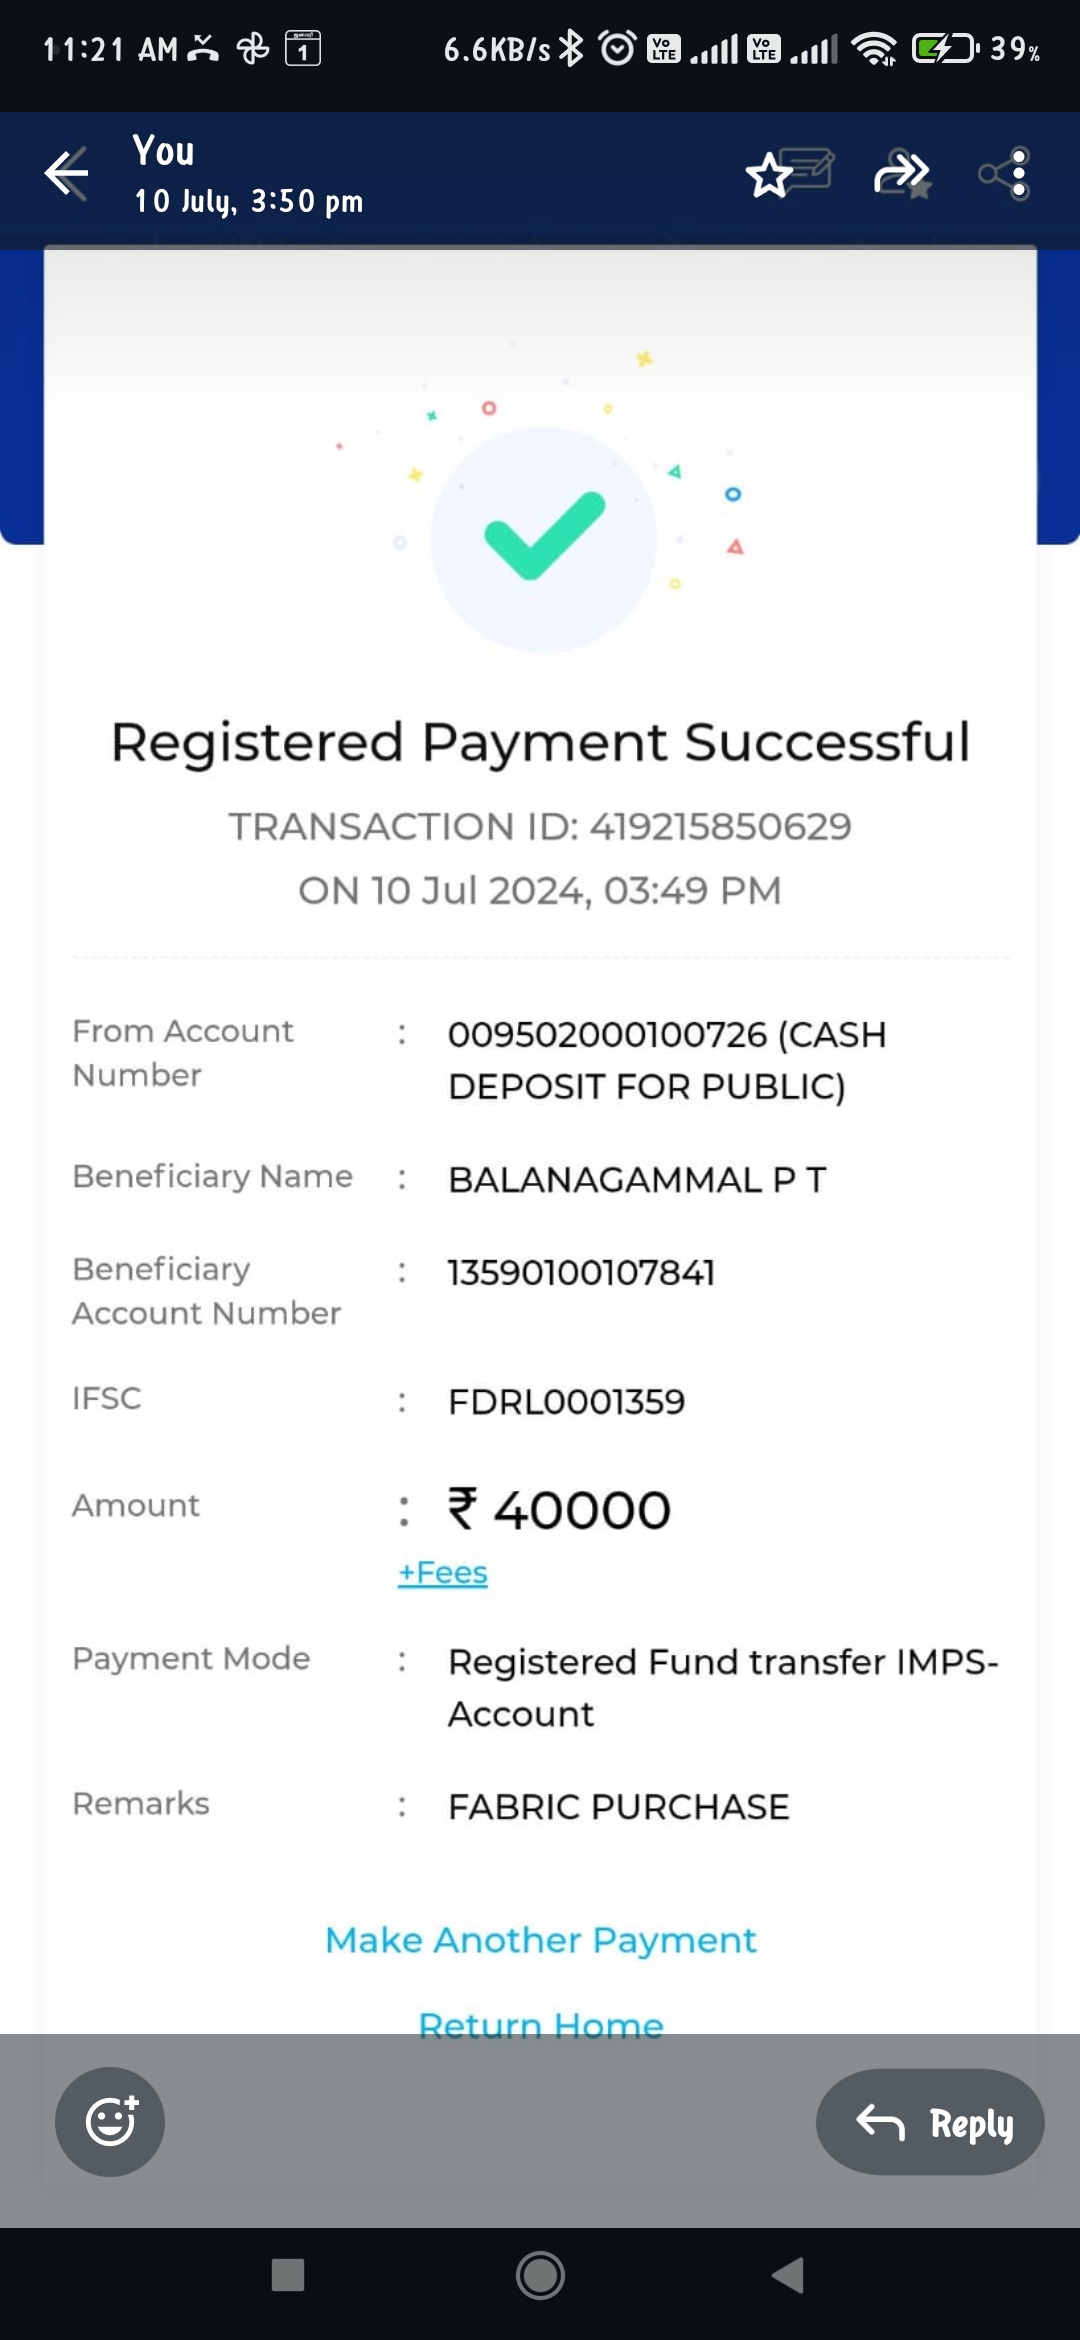Image resolution: width=1080 pixels, height=2340 pixels.
Task: Tap the ₹ 40000 amount value
Action: (559, 1509)
